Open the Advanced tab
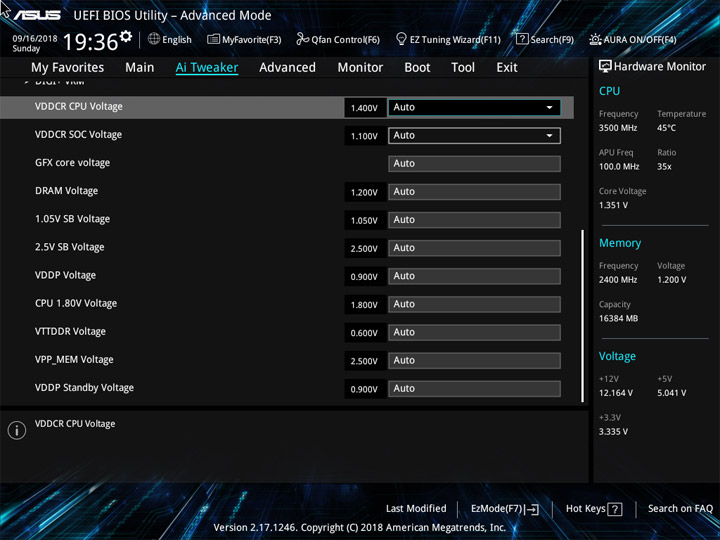 287,68
